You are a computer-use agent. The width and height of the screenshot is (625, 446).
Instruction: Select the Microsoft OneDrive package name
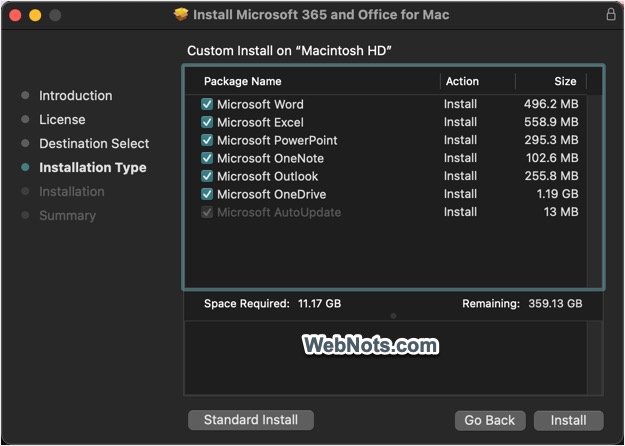tap(271, 194)
